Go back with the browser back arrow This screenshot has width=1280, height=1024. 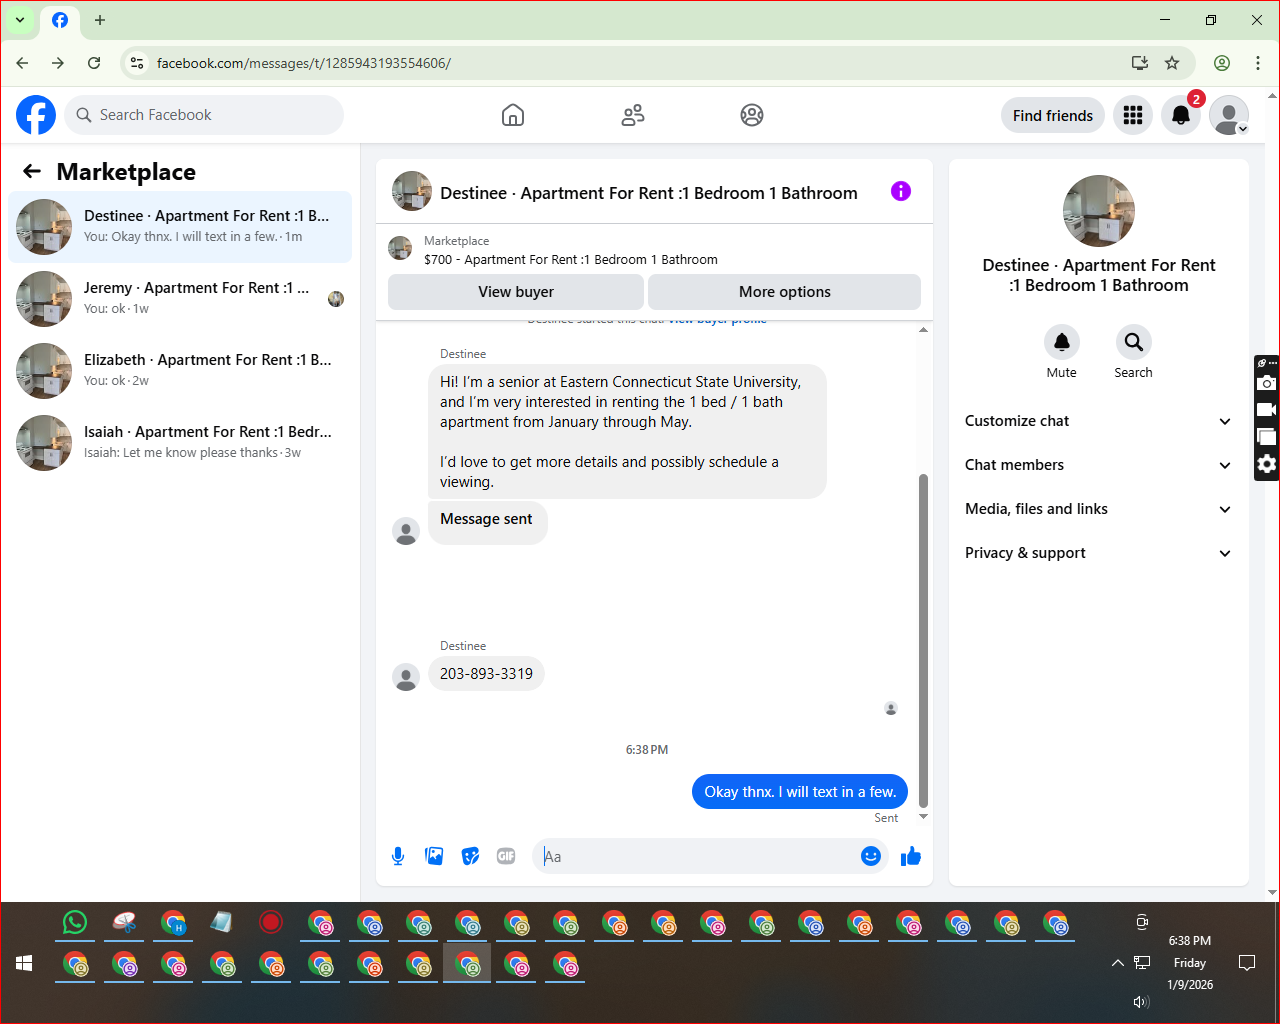click(22, 63)
